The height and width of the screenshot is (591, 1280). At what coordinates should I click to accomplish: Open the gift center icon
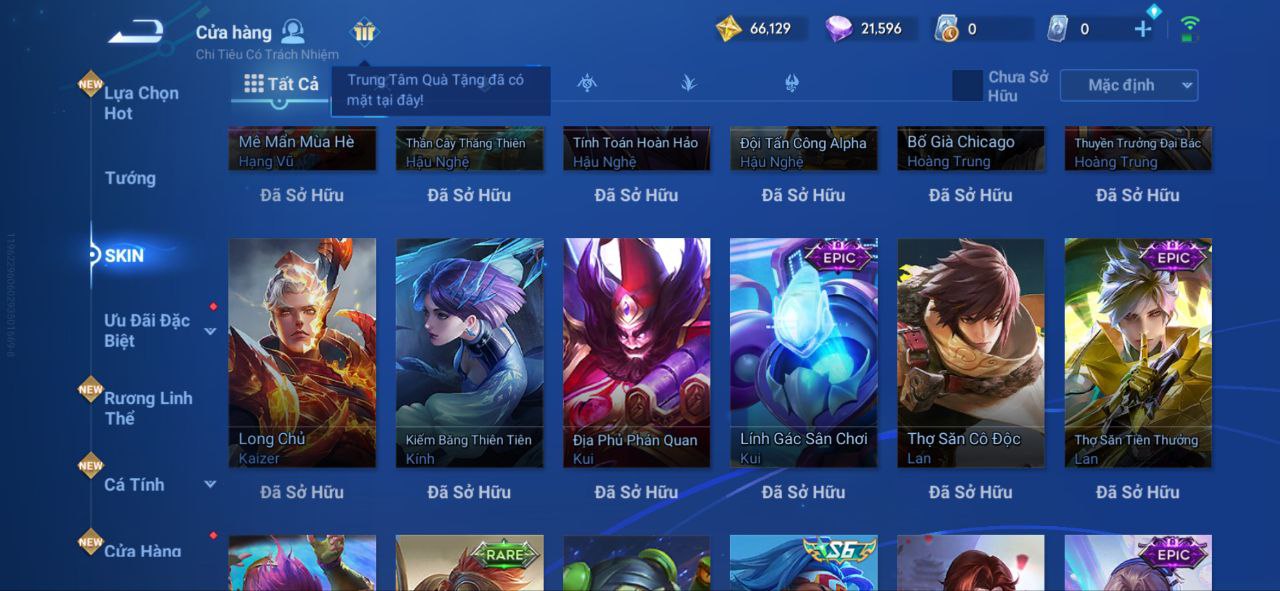tap(364, 32)
